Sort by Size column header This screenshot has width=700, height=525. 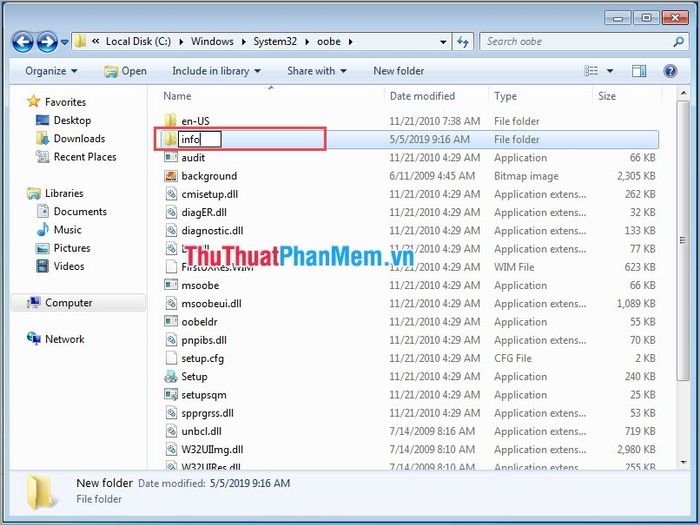click(x=607, y=96)
